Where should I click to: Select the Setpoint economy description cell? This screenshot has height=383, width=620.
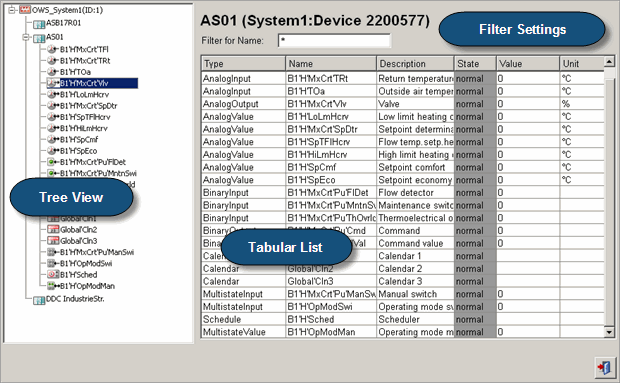pyautogui.click(x=415, y=180)
